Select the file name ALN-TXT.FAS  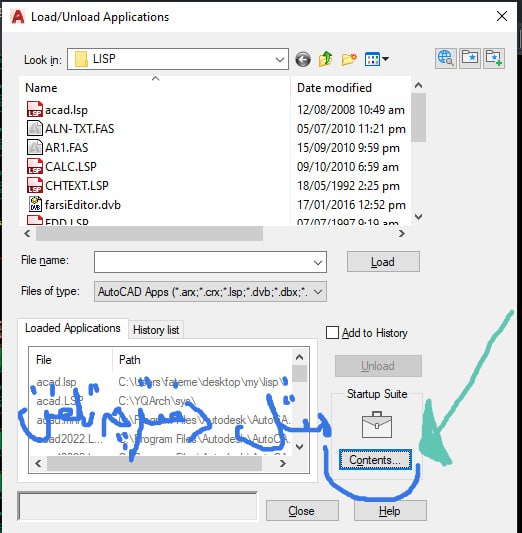80,128
